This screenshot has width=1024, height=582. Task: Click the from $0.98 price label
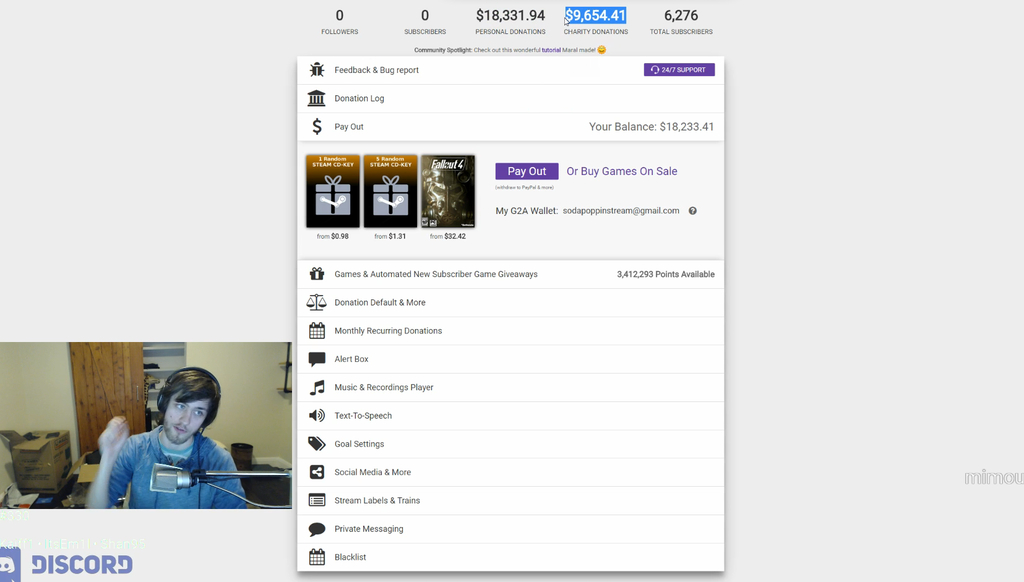pos(332,236)
